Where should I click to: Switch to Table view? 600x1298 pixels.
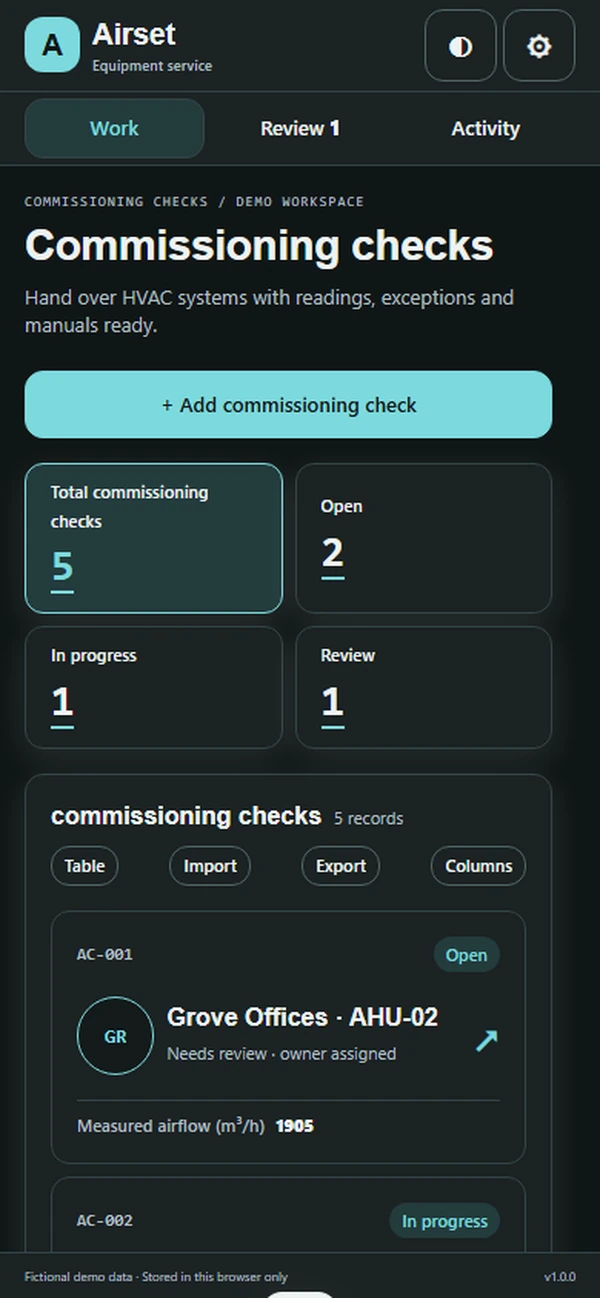point(84,866)
